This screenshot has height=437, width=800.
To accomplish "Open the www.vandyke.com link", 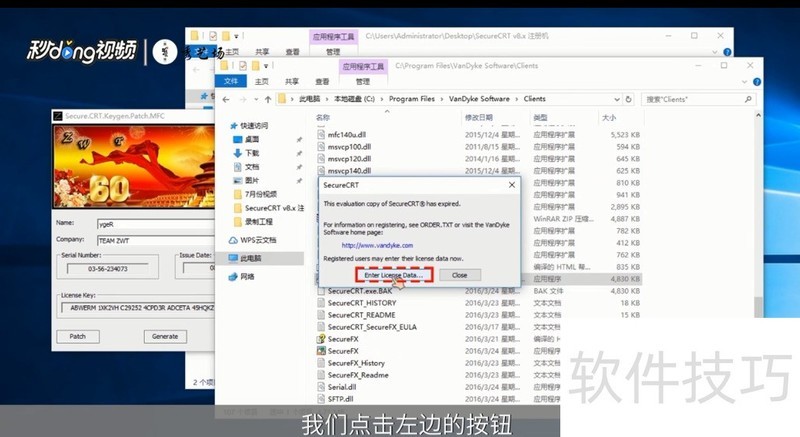I will point(378,245).
